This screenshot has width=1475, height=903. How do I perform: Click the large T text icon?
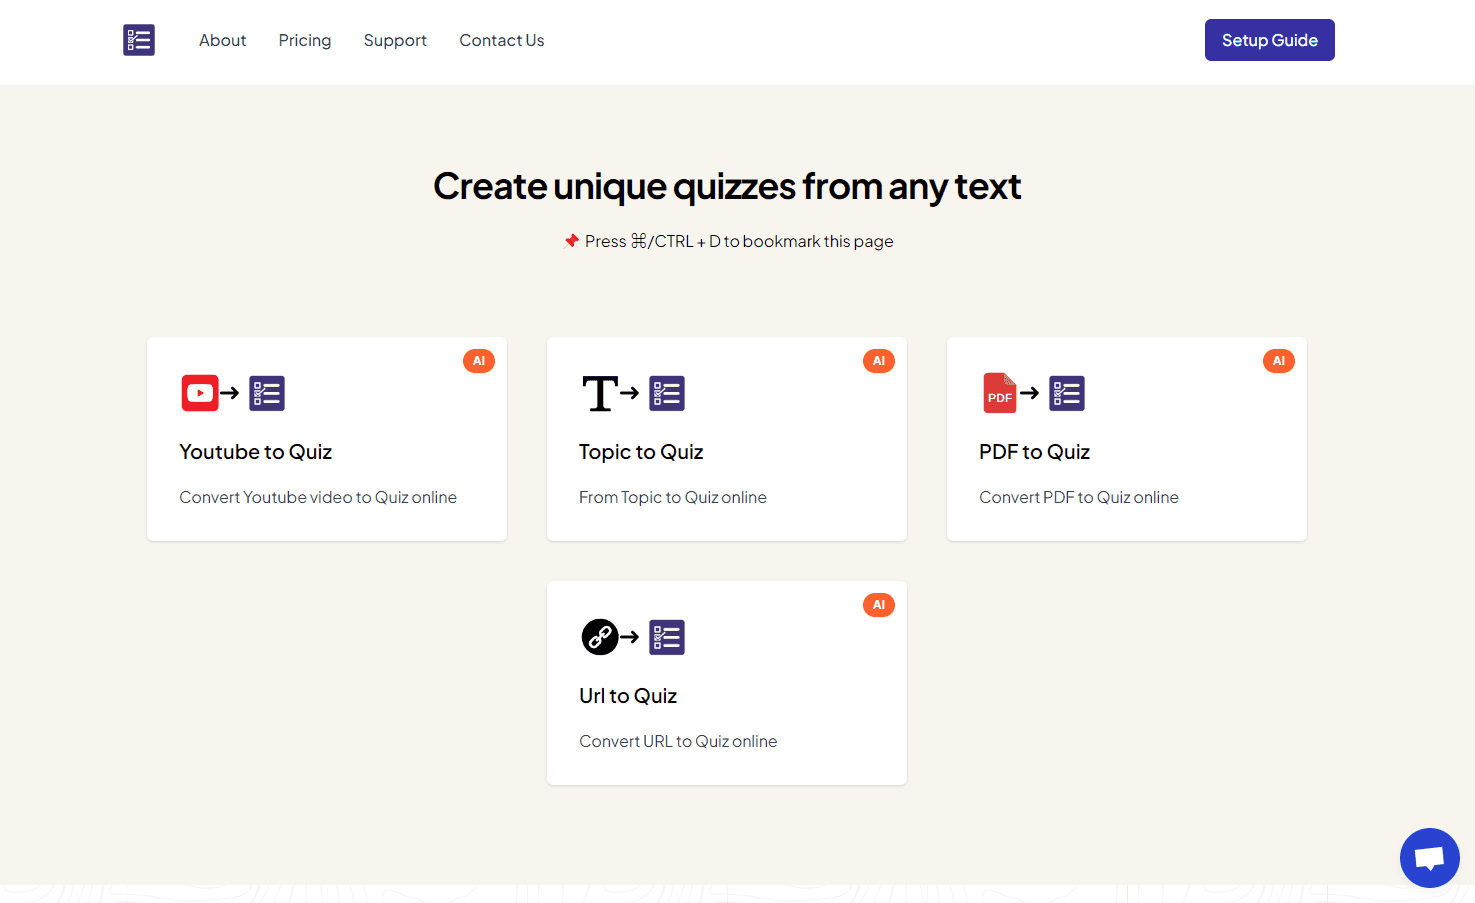[x=600, y=393]
